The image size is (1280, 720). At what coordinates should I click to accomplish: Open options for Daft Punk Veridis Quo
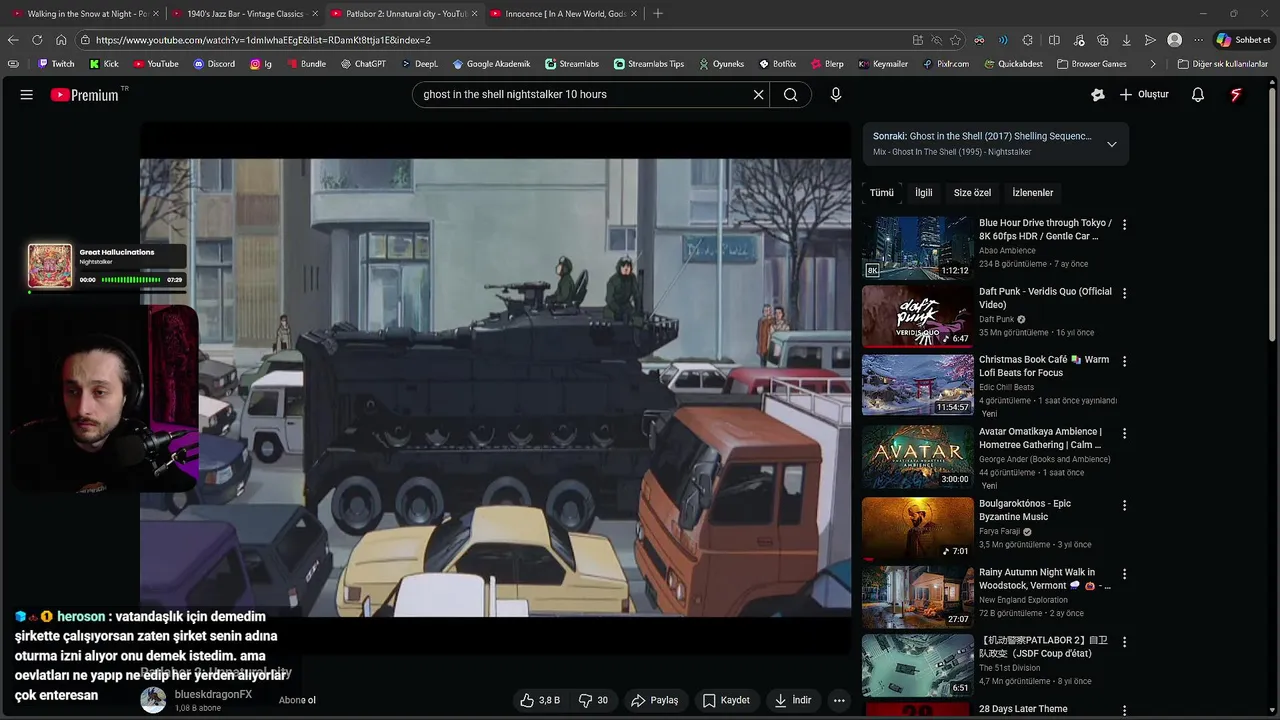pos(1124,293)
